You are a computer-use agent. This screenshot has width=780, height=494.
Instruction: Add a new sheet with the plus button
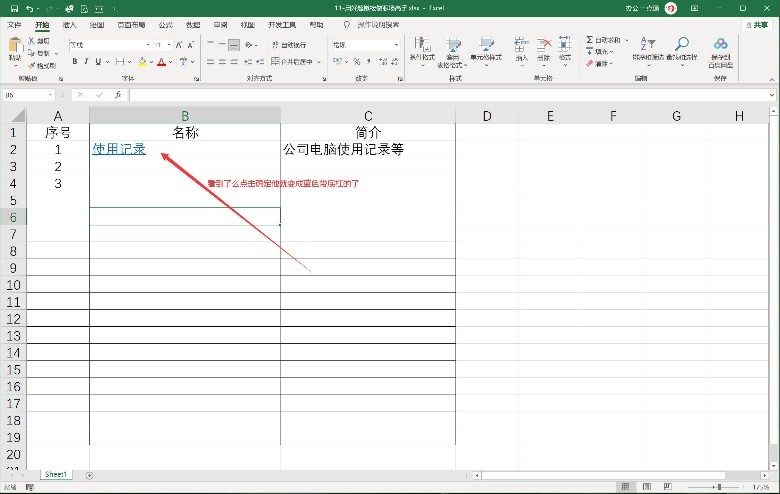pyautogui.click(x=90, y=476)
